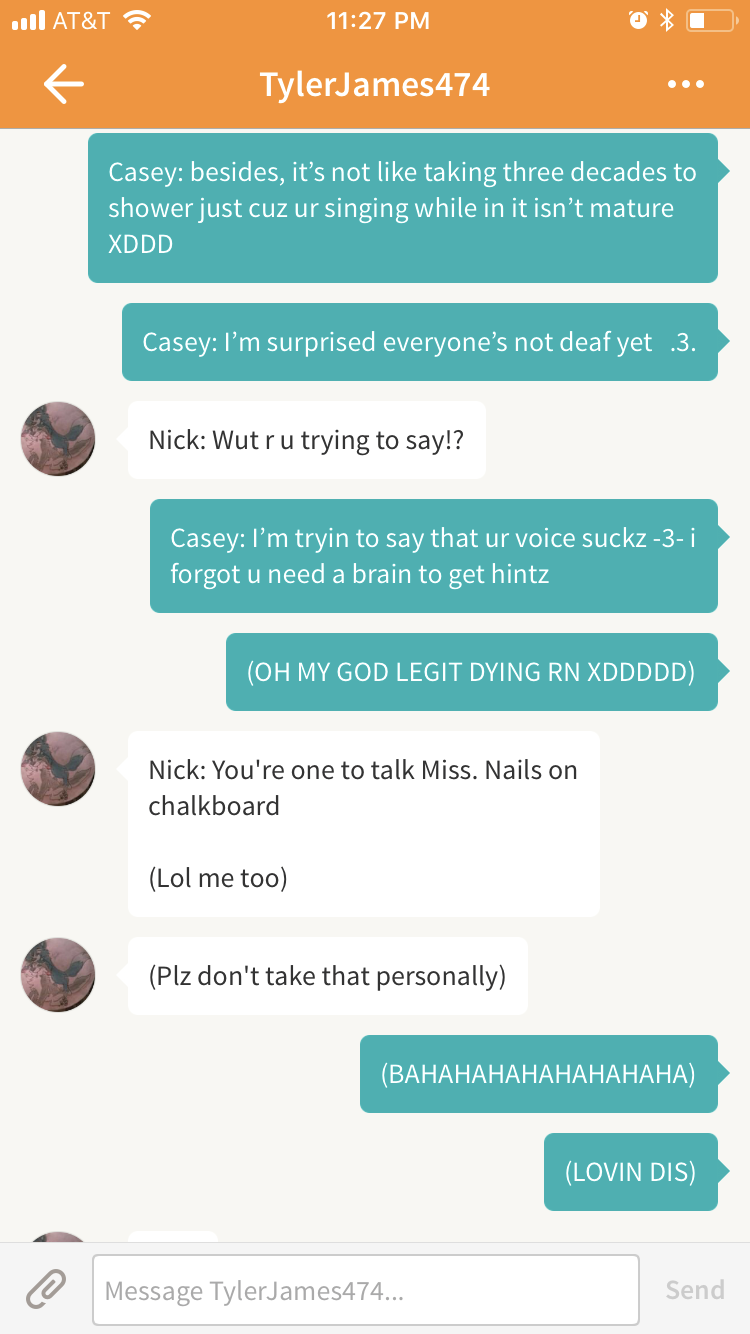Tap the cellular signal bars icon
This screenshot has width=750, height=1334.
point(28,20)
